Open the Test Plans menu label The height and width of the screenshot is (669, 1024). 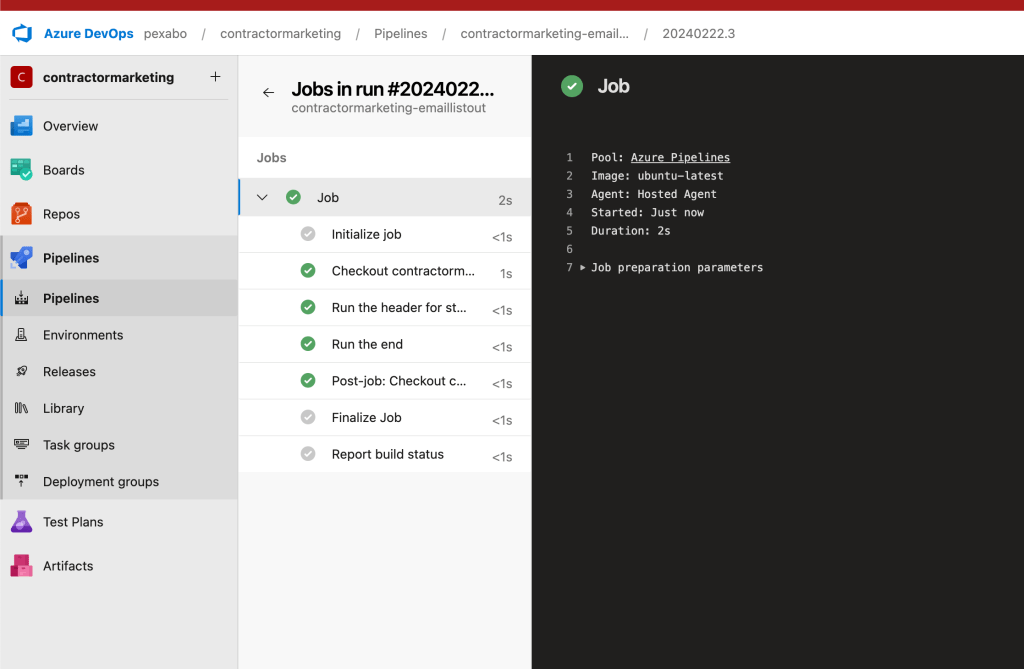pyautogui.click(x=73, y=522)
